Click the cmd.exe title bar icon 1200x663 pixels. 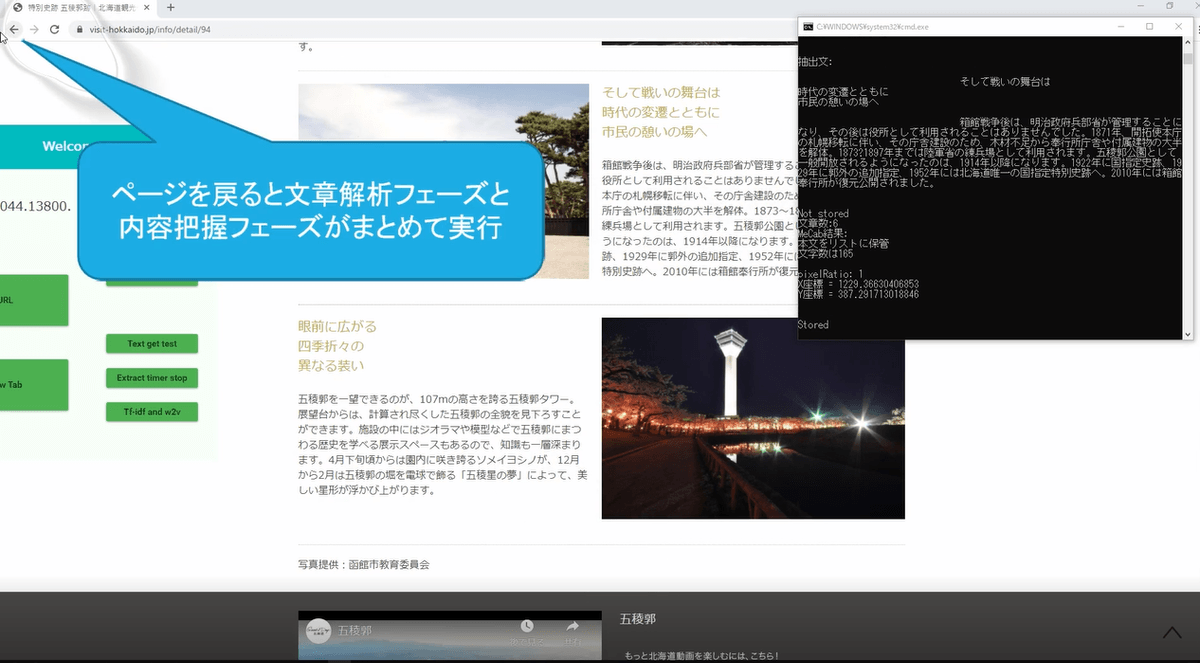(808, 27)
